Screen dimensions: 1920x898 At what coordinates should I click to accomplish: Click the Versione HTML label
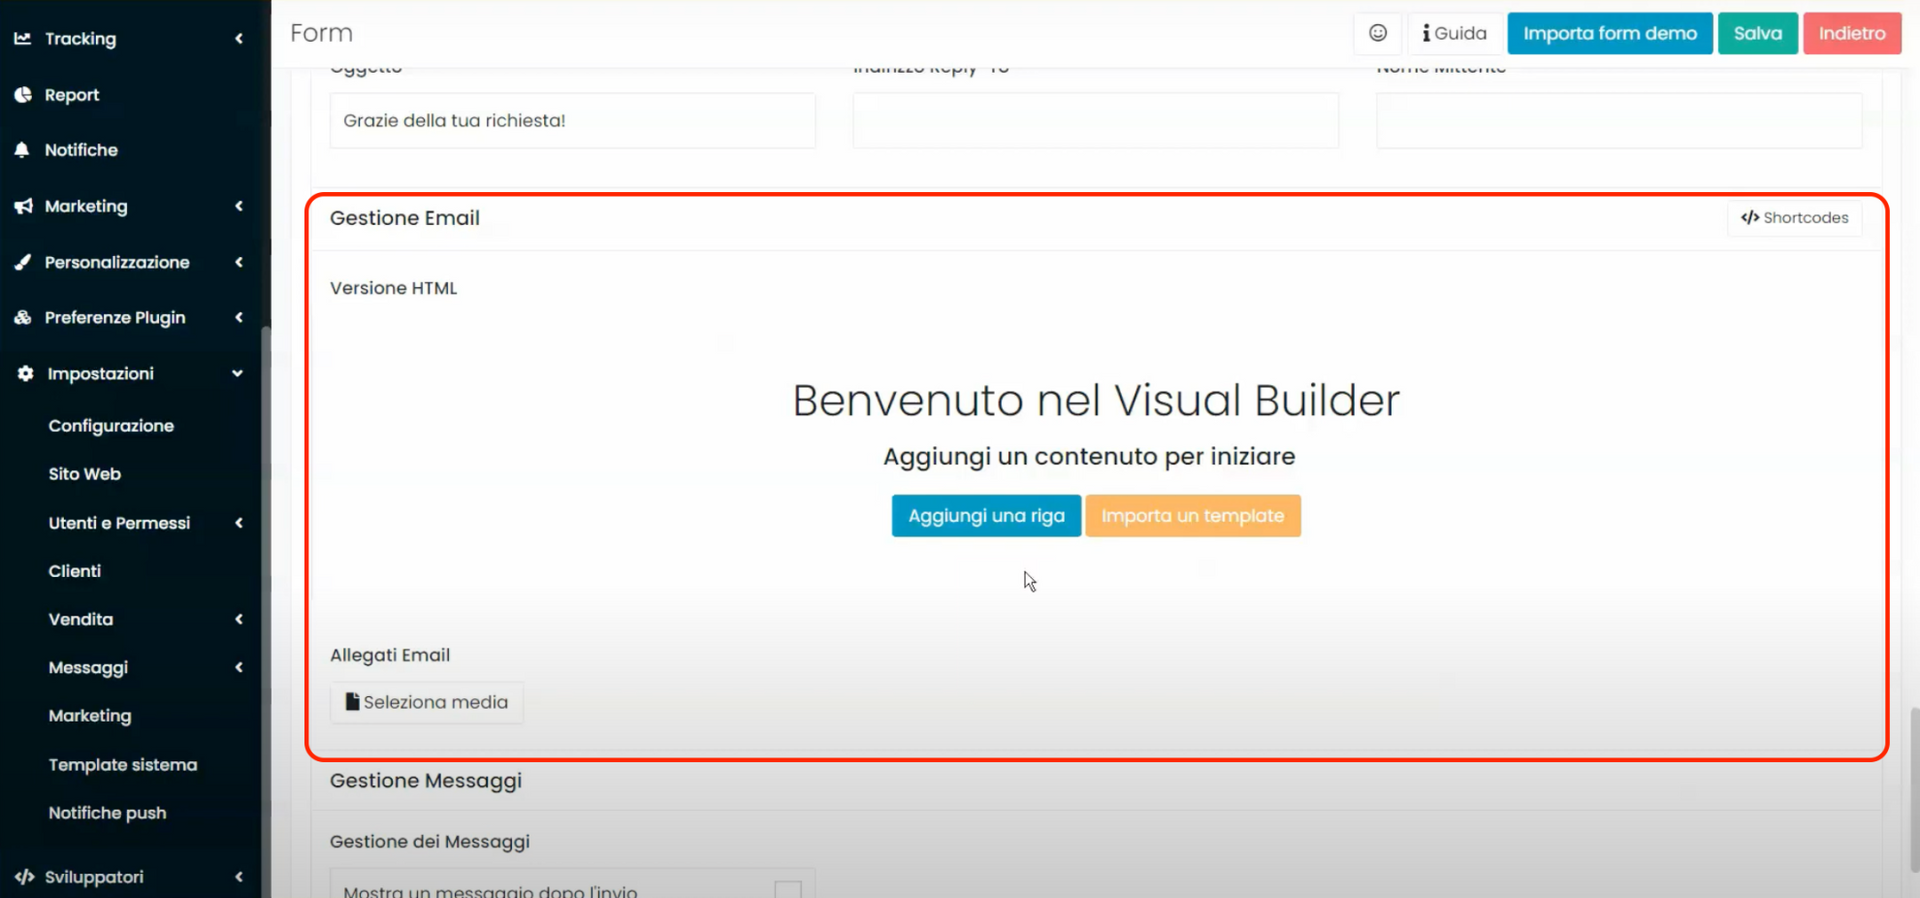(x=394, y=288)
